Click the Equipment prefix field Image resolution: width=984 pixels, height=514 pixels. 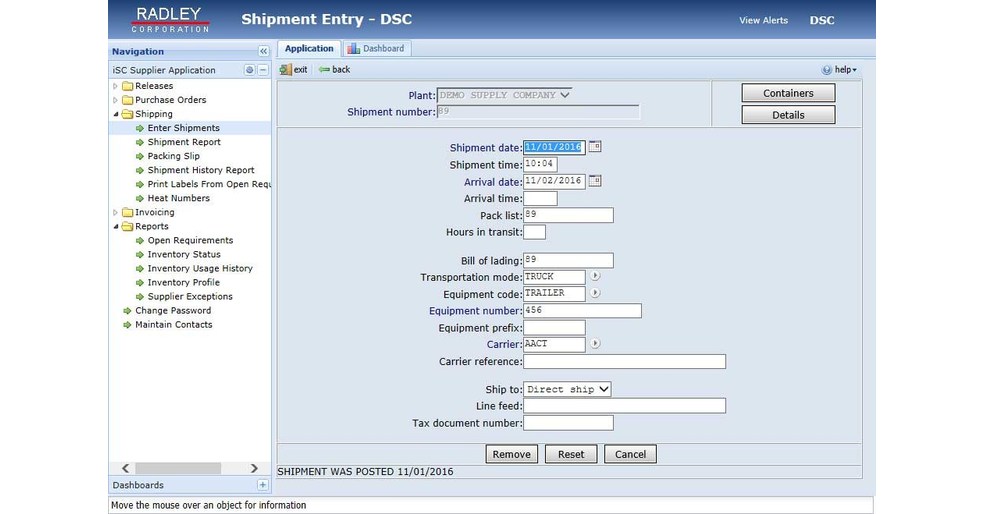554,328
